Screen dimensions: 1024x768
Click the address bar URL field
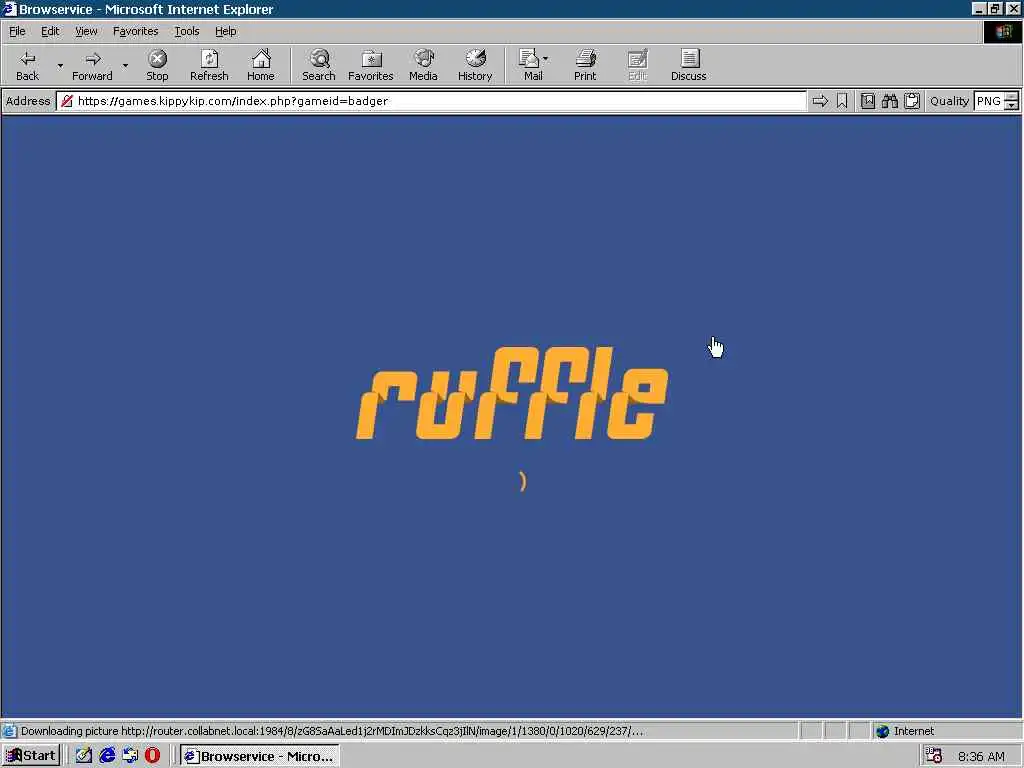431,101
